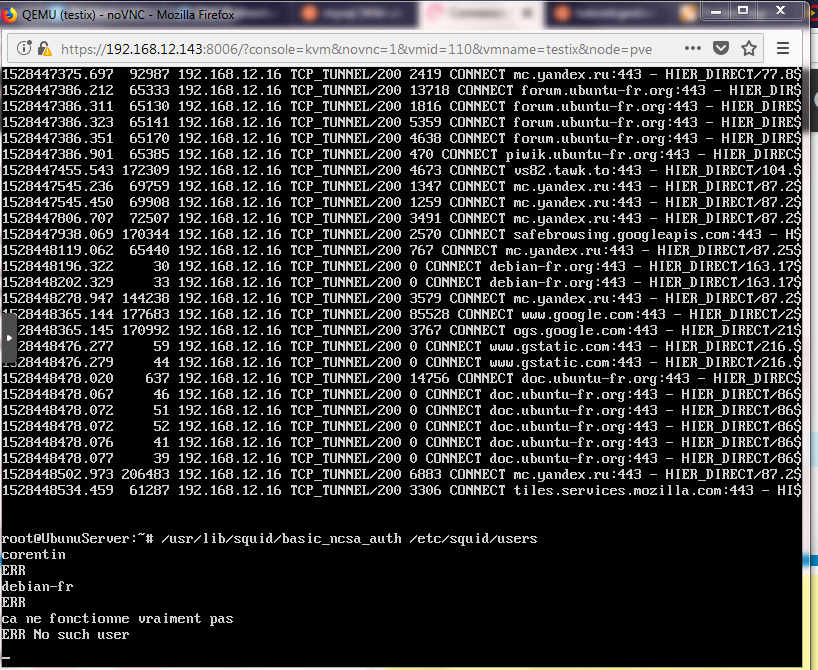The height and width of the screenshot is (670, 818).
Task: Click the timestamp 1528447375.697 in the log
Action: 58,75
